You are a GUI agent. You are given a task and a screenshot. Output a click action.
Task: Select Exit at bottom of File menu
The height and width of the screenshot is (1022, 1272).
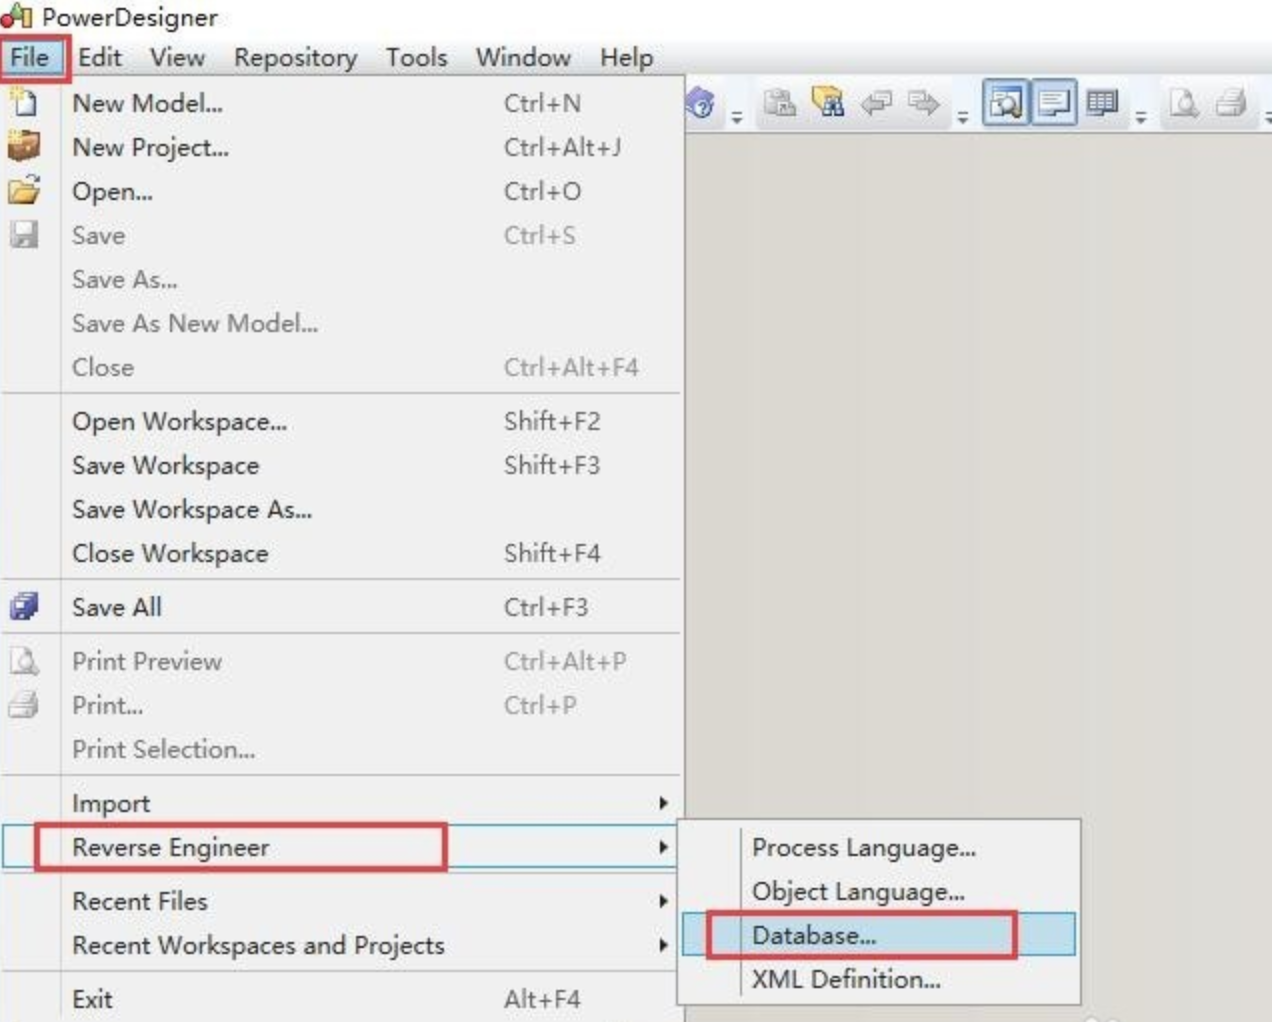(x=341, y=999)
